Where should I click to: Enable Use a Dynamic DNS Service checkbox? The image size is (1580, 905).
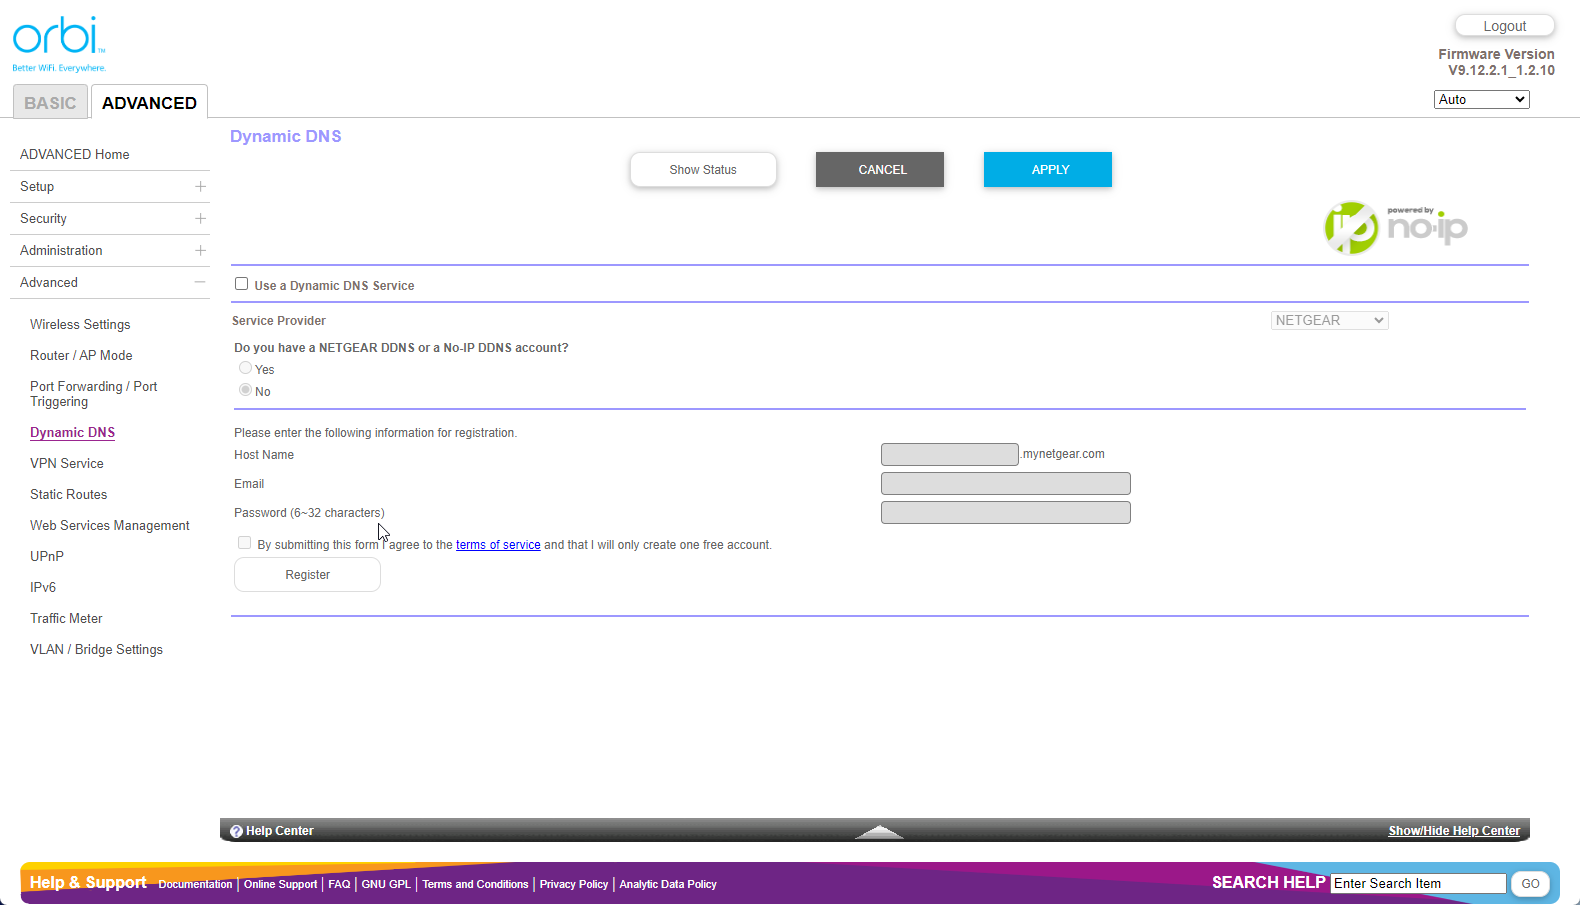tap(242, 284)
